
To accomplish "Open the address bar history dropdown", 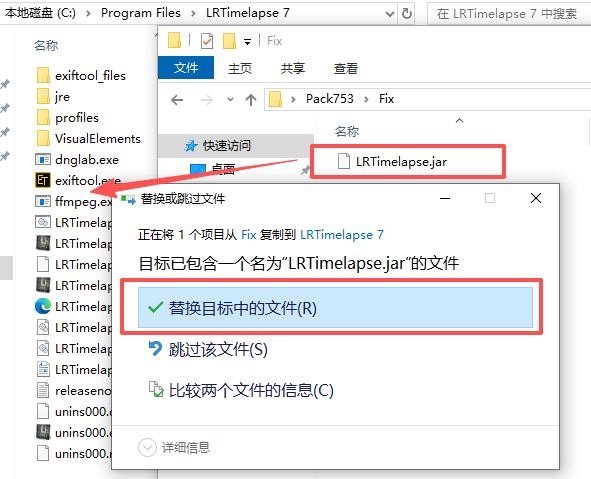I will click(x=390, y=14).
